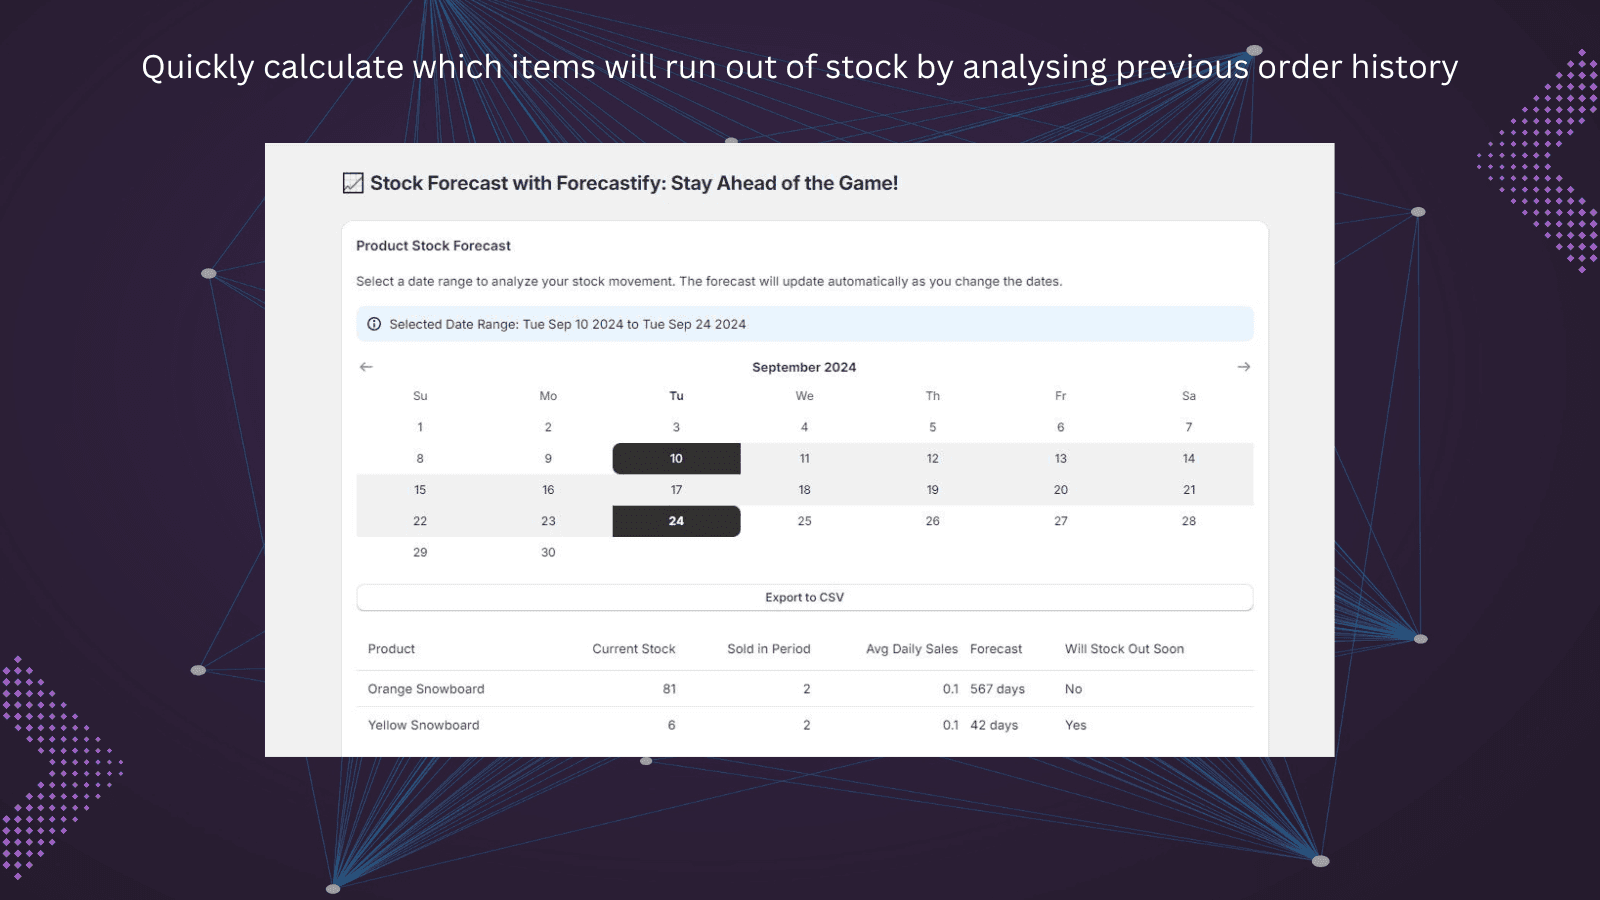1600x900 pixels.
Task: Click the Sa weekday header
Action: pyautogui.click(x=1188, y=395)
